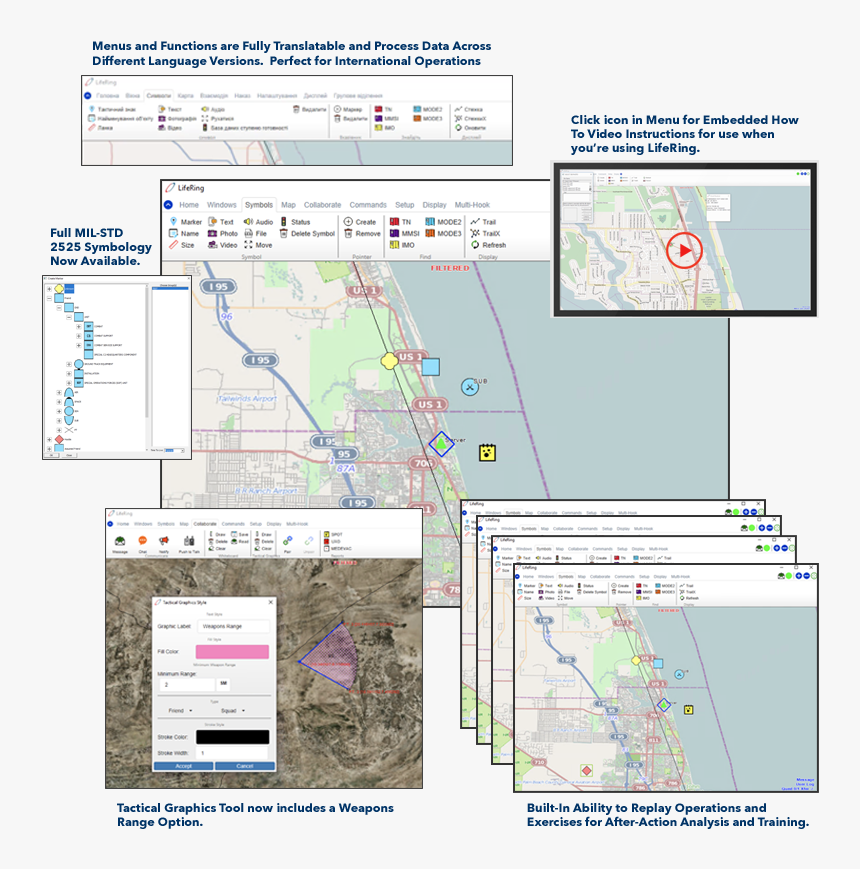Click Refresh in main LifeRing ribbon
This screenshot has height=869, width=860.
point(488,245)
